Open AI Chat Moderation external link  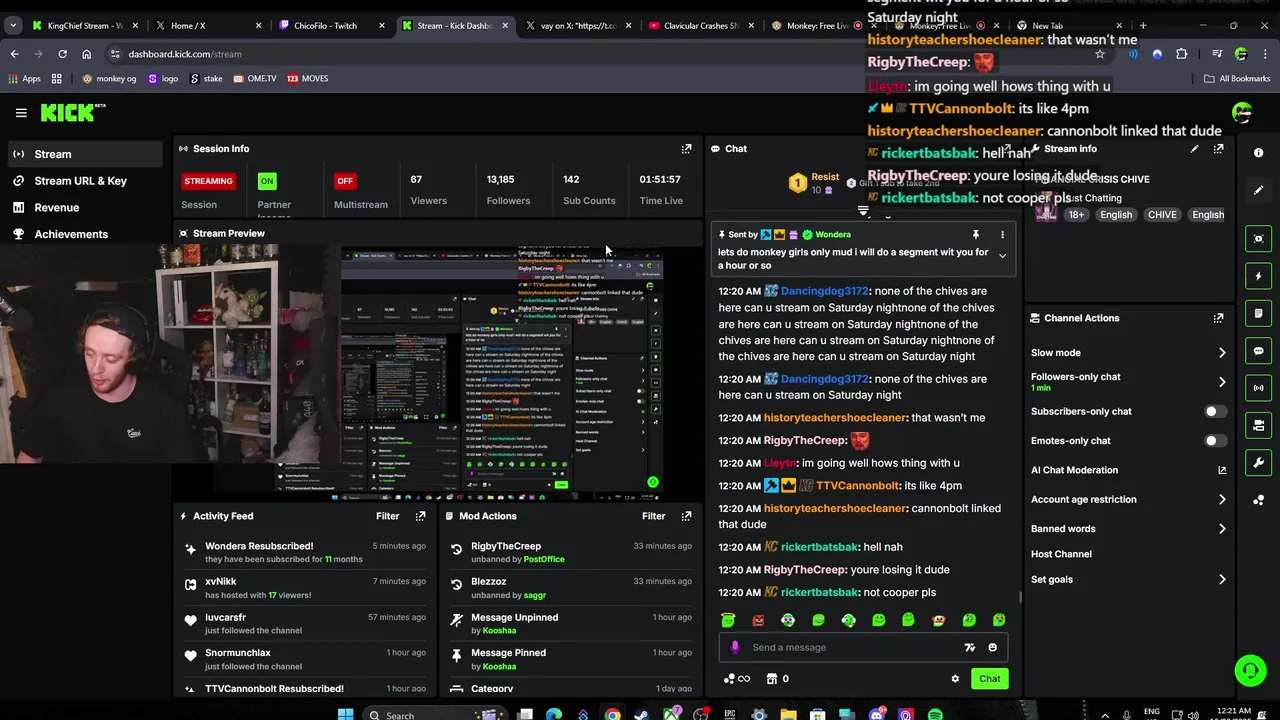click(1222, 470)
